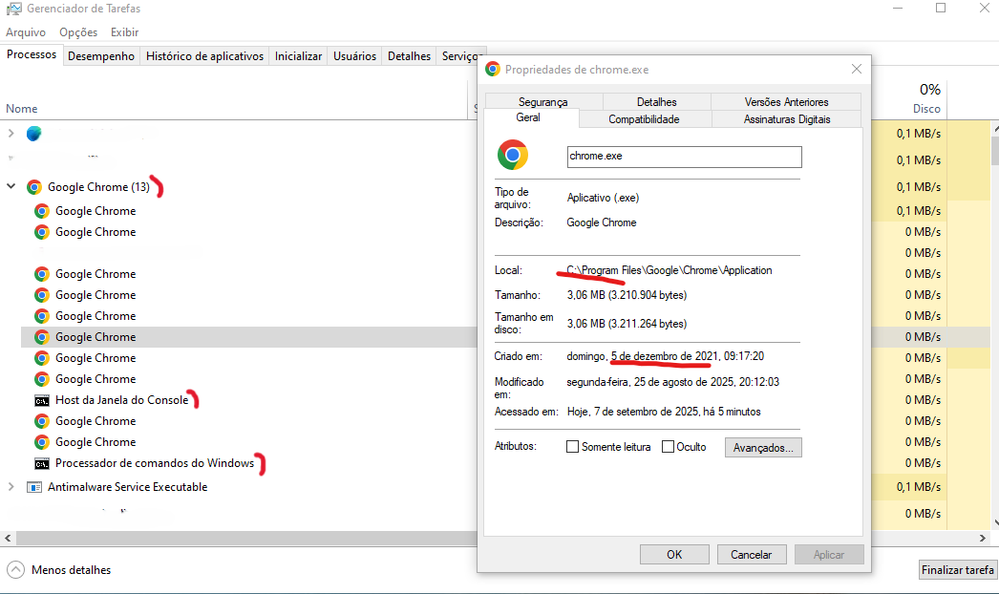This screenshot has width=999, height=594.
Task: Open the Opções menu
Action: pyautogui.click(x=78, y=32)
